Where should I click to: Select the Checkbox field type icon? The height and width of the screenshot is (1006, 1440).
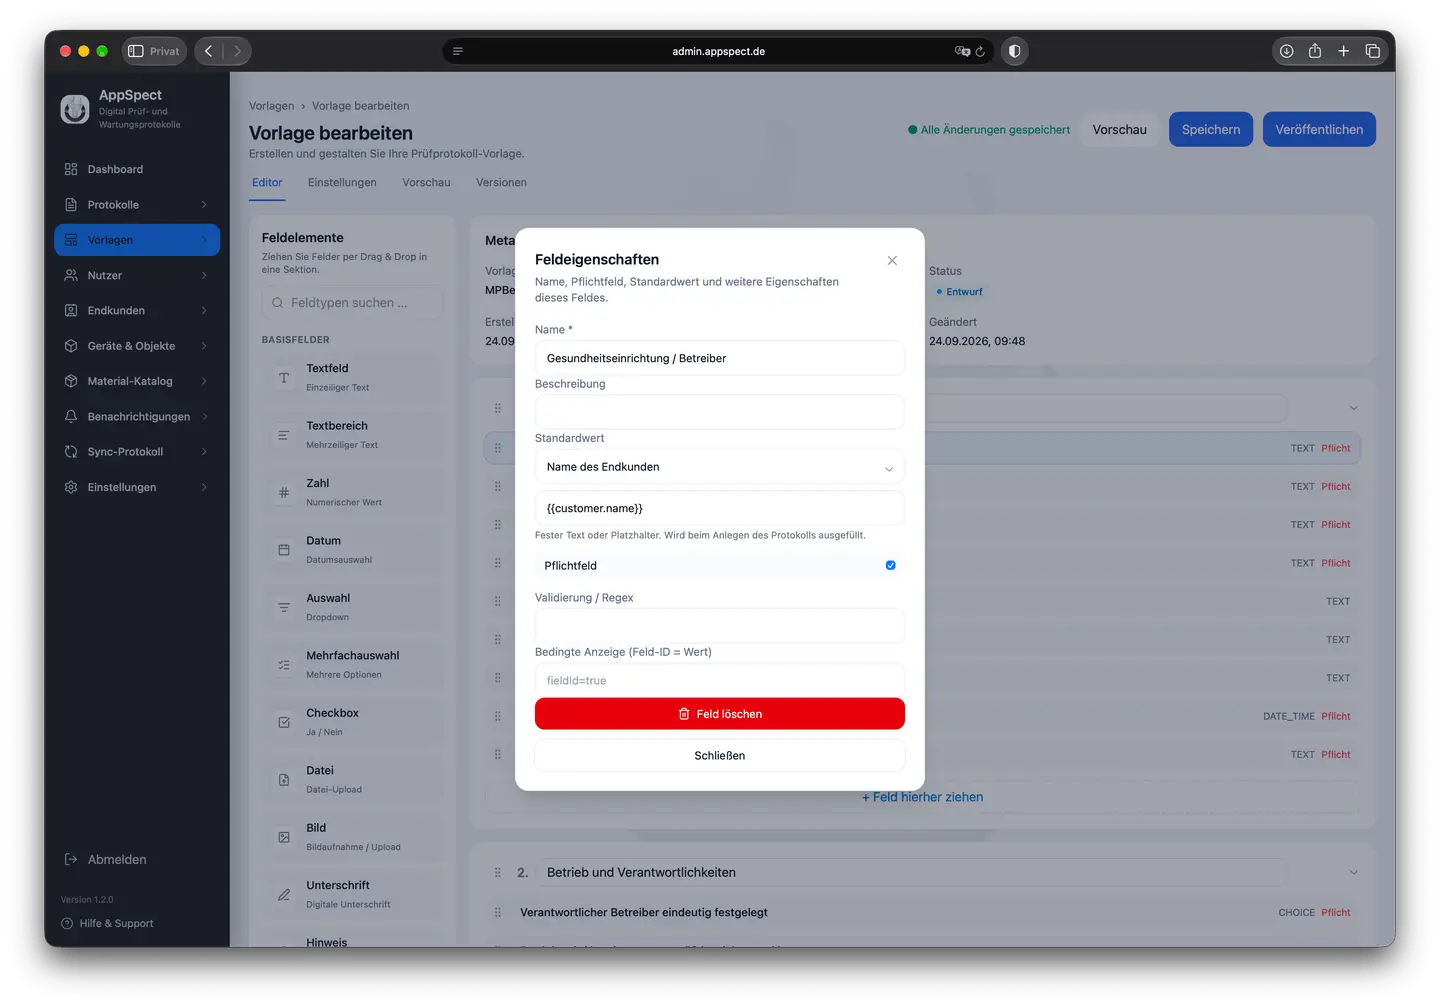pos(284,722)
